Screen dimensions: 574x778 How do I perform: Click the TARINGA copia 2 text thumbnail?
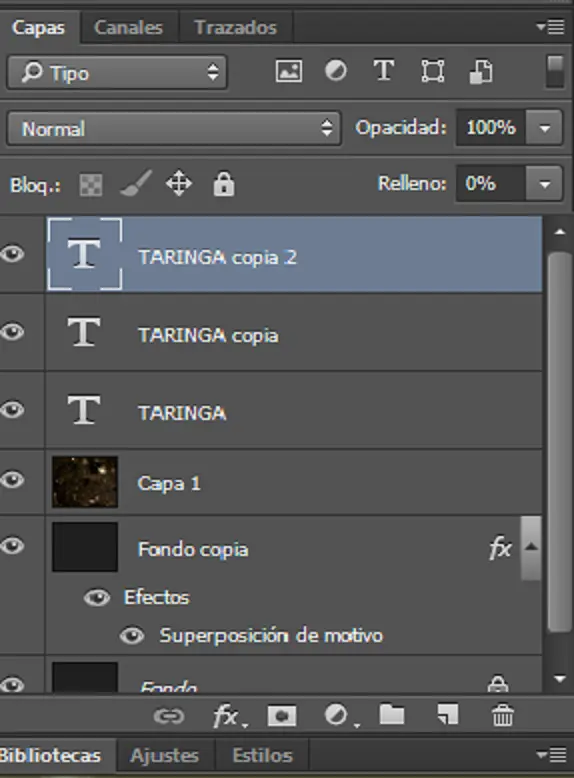point(84,254)
